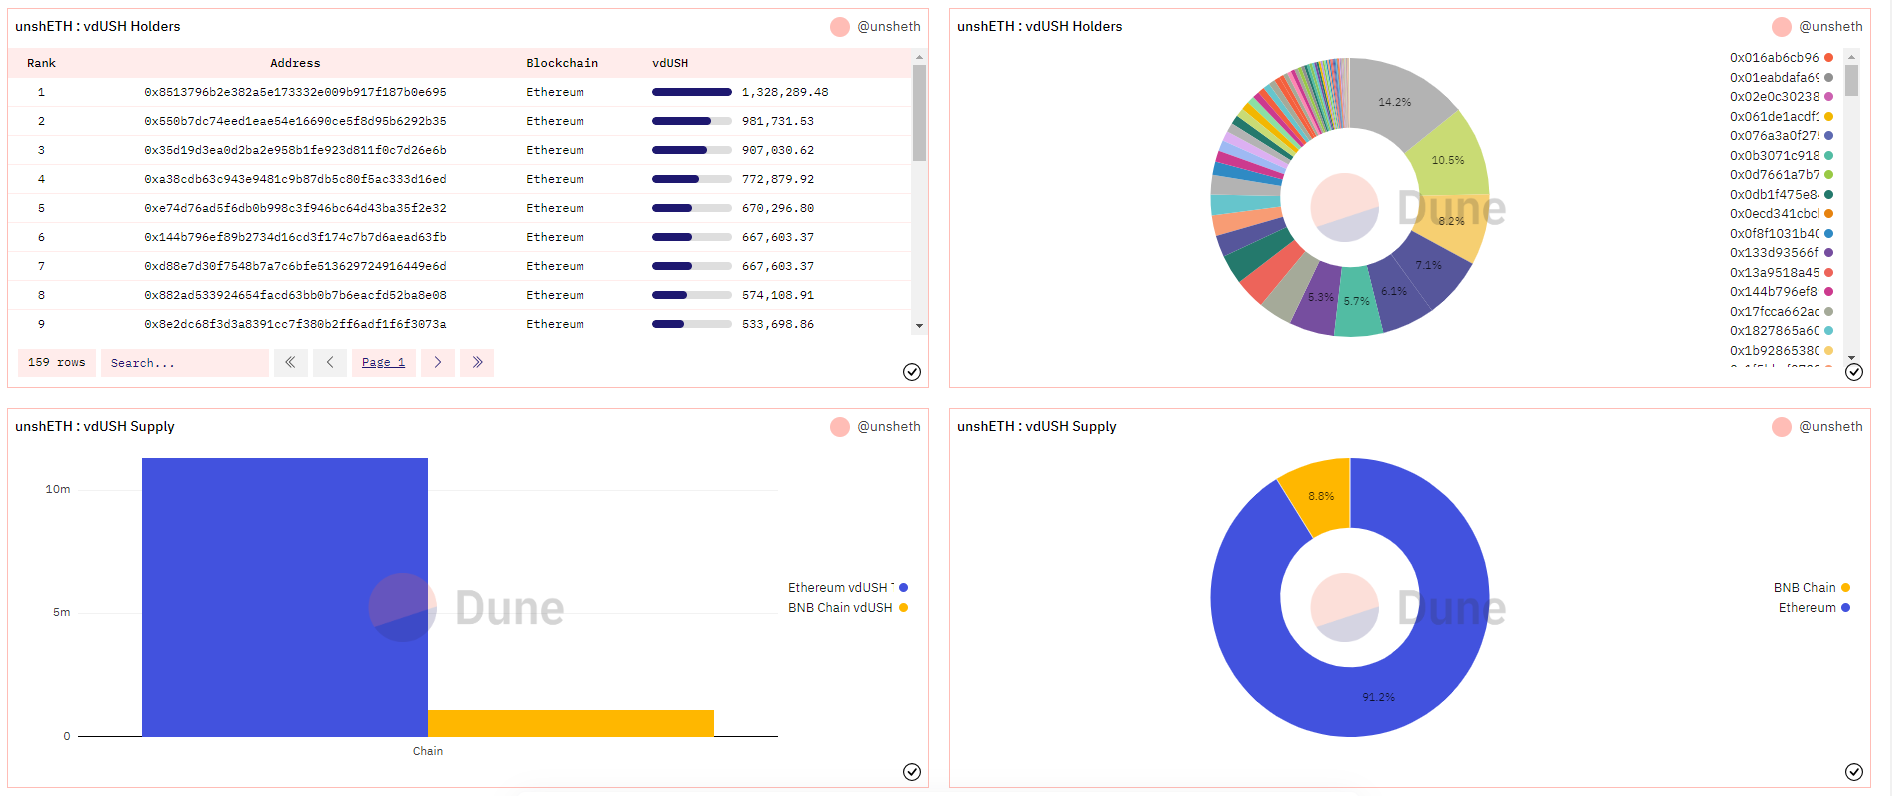This screenshot has height=796, width=1892.
Task: Open the @unsheth link in the holders table panel
Action: [889, 27]
